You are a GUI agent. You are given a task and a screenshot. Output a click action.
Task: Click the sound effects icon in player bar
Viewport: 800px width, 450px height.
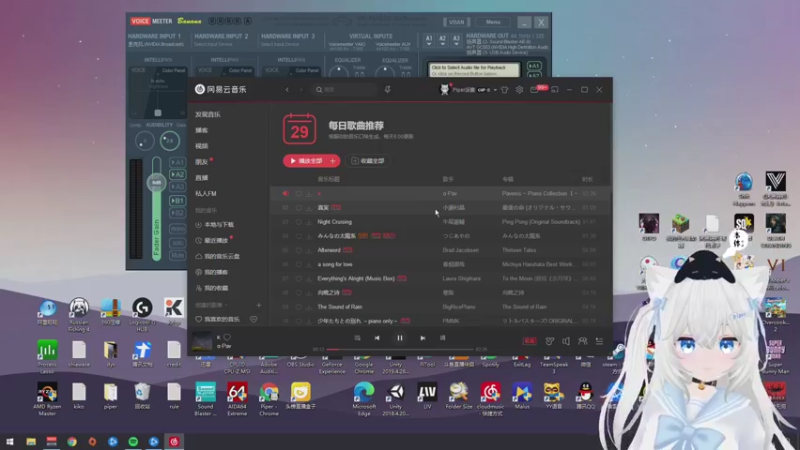pyautogui.click(x=549, y=341)
